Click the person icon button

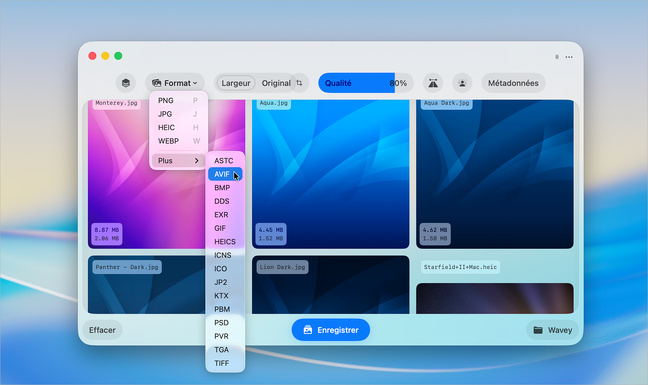coord(462,83)
